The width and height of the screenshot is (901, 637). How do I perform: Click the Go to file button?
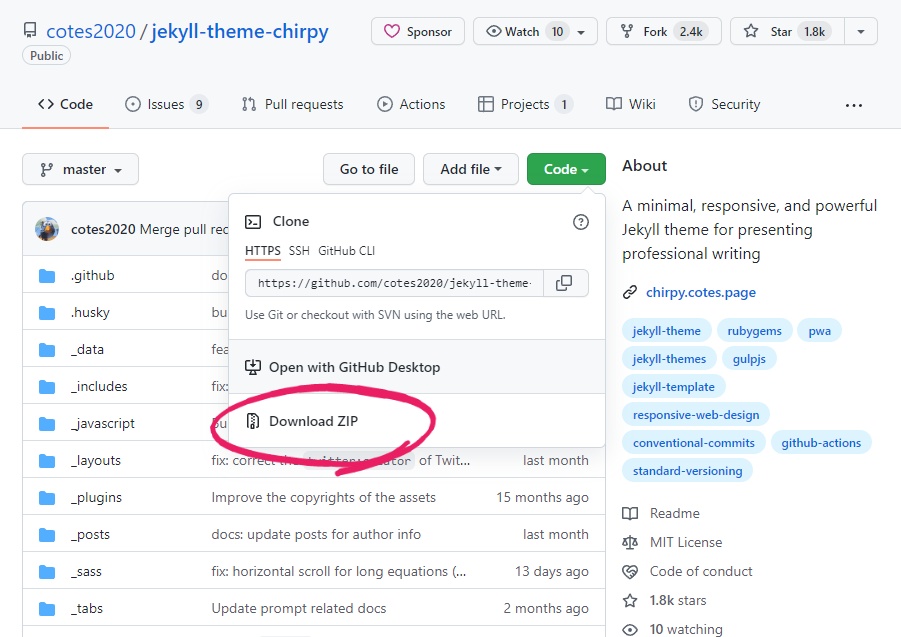pos(369,169)
